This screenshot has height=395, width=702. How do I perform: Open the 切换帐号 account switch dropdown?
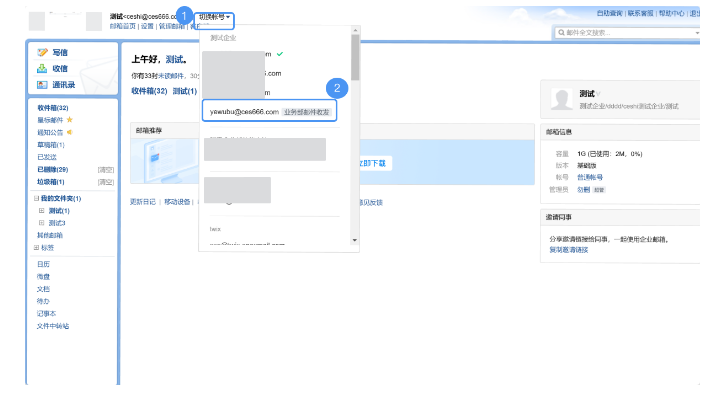(x=214, y=17)
